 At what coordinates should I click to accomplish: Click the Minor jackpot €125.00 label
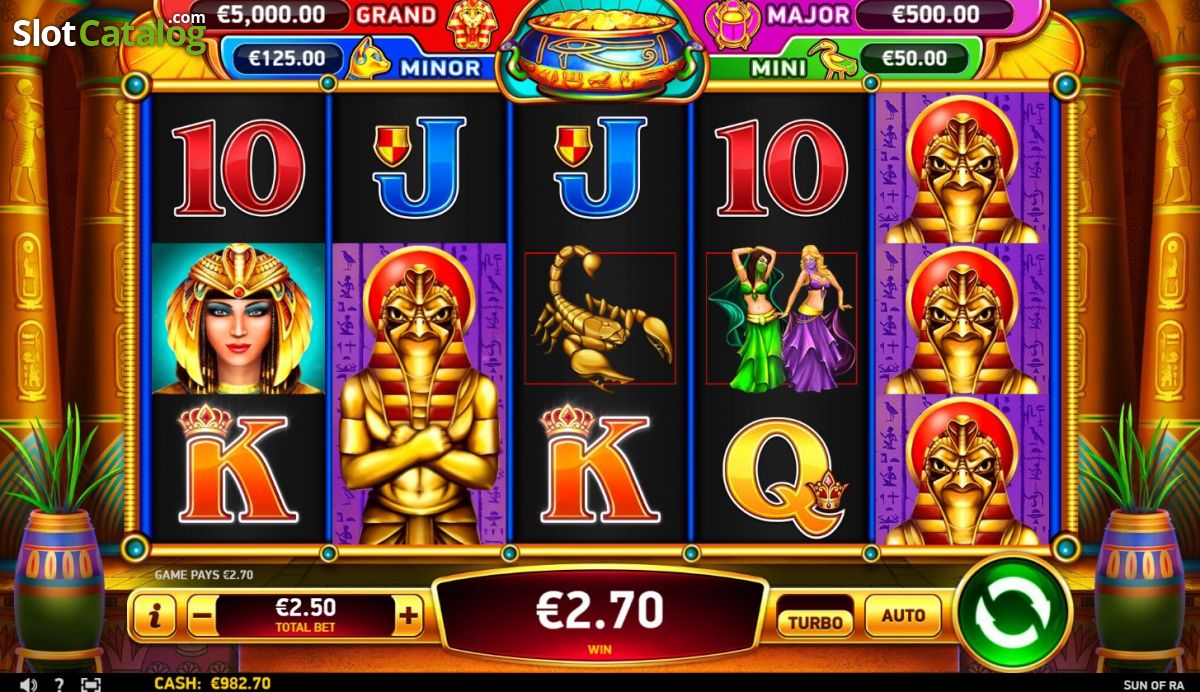(289, 58)
